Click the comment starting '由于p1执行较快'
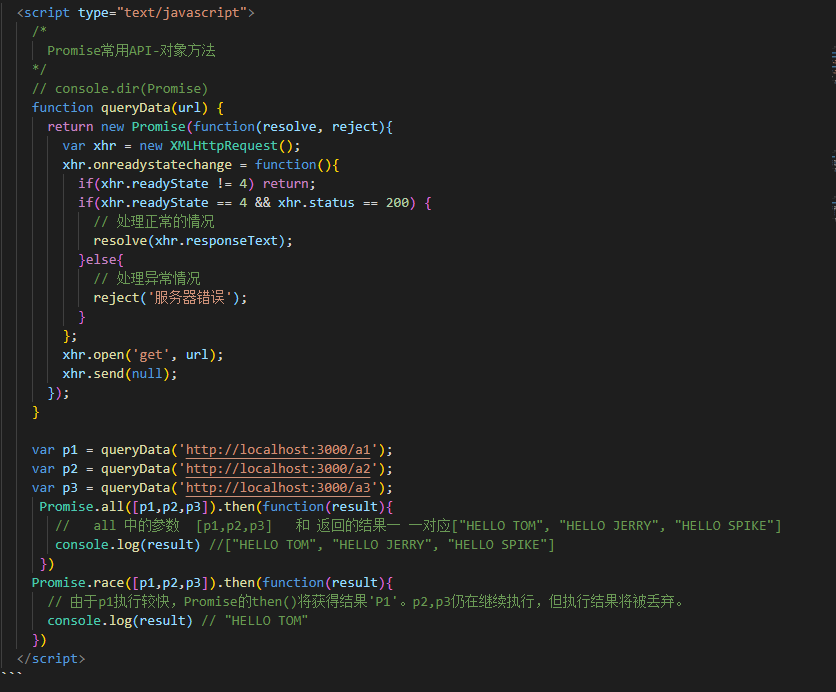Viewport: 836px width, 692px height. click(366, 602)
